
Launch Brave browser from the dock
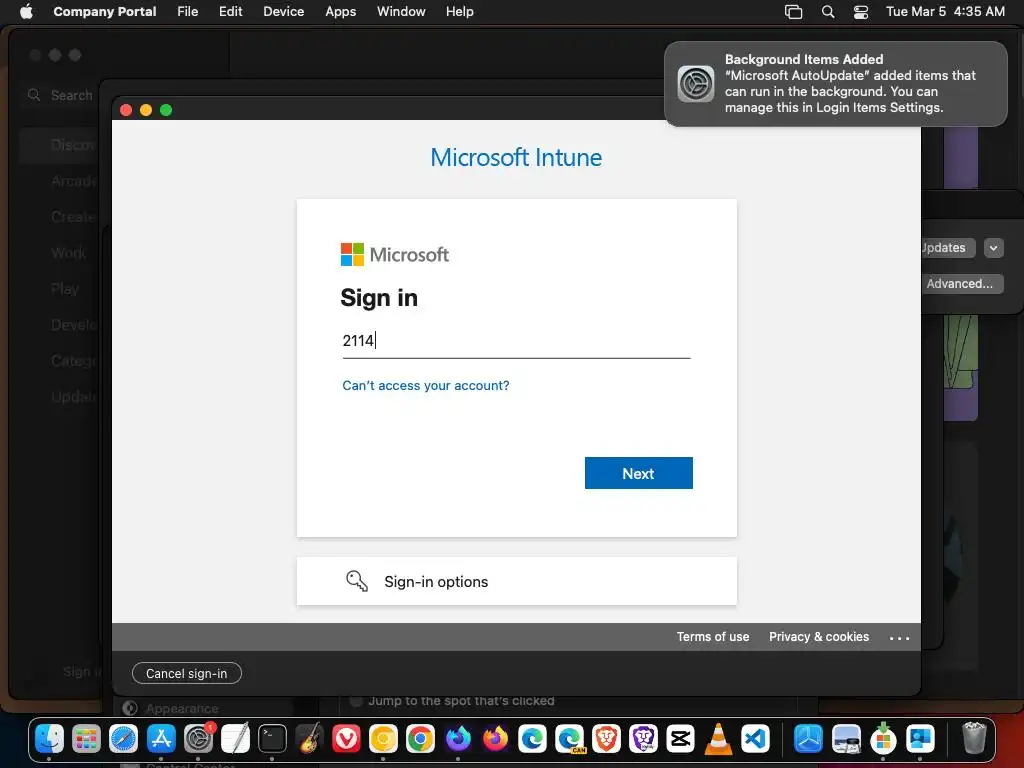pos(606,739)
